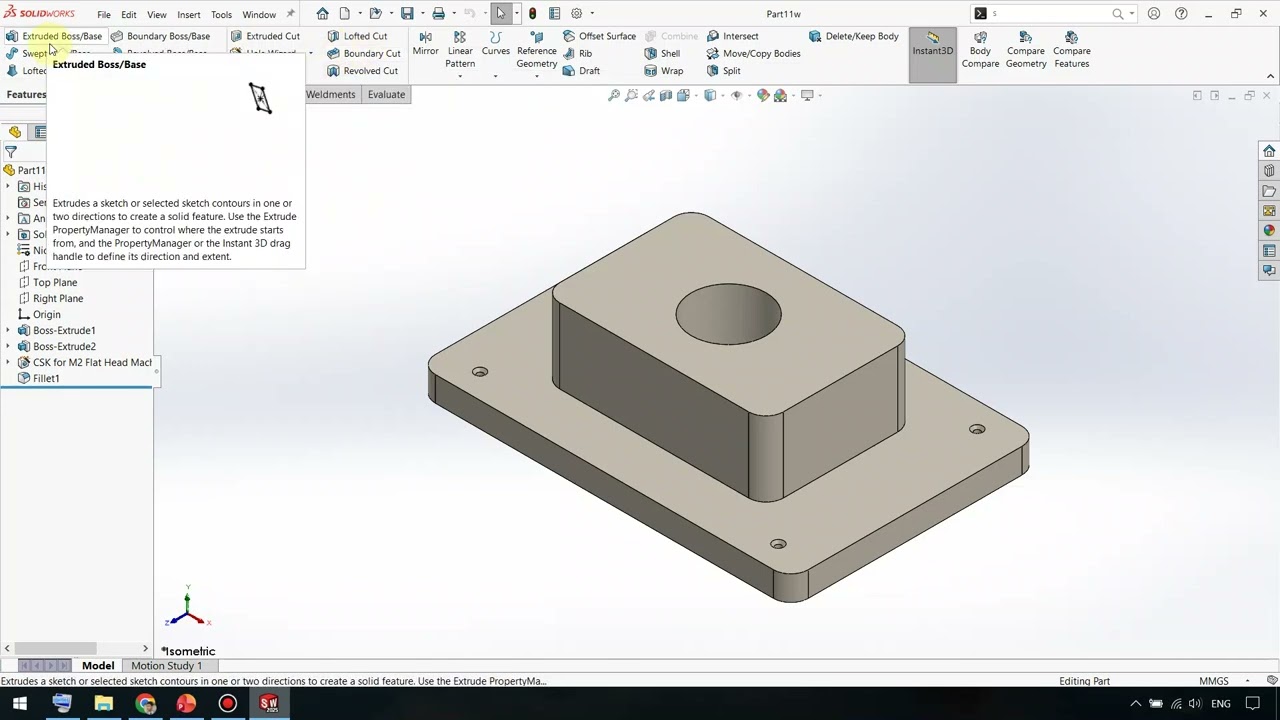Expand the Reference Geometry dropdown arrow
This screenshot has height=720, width=1280.
(537, 76)
